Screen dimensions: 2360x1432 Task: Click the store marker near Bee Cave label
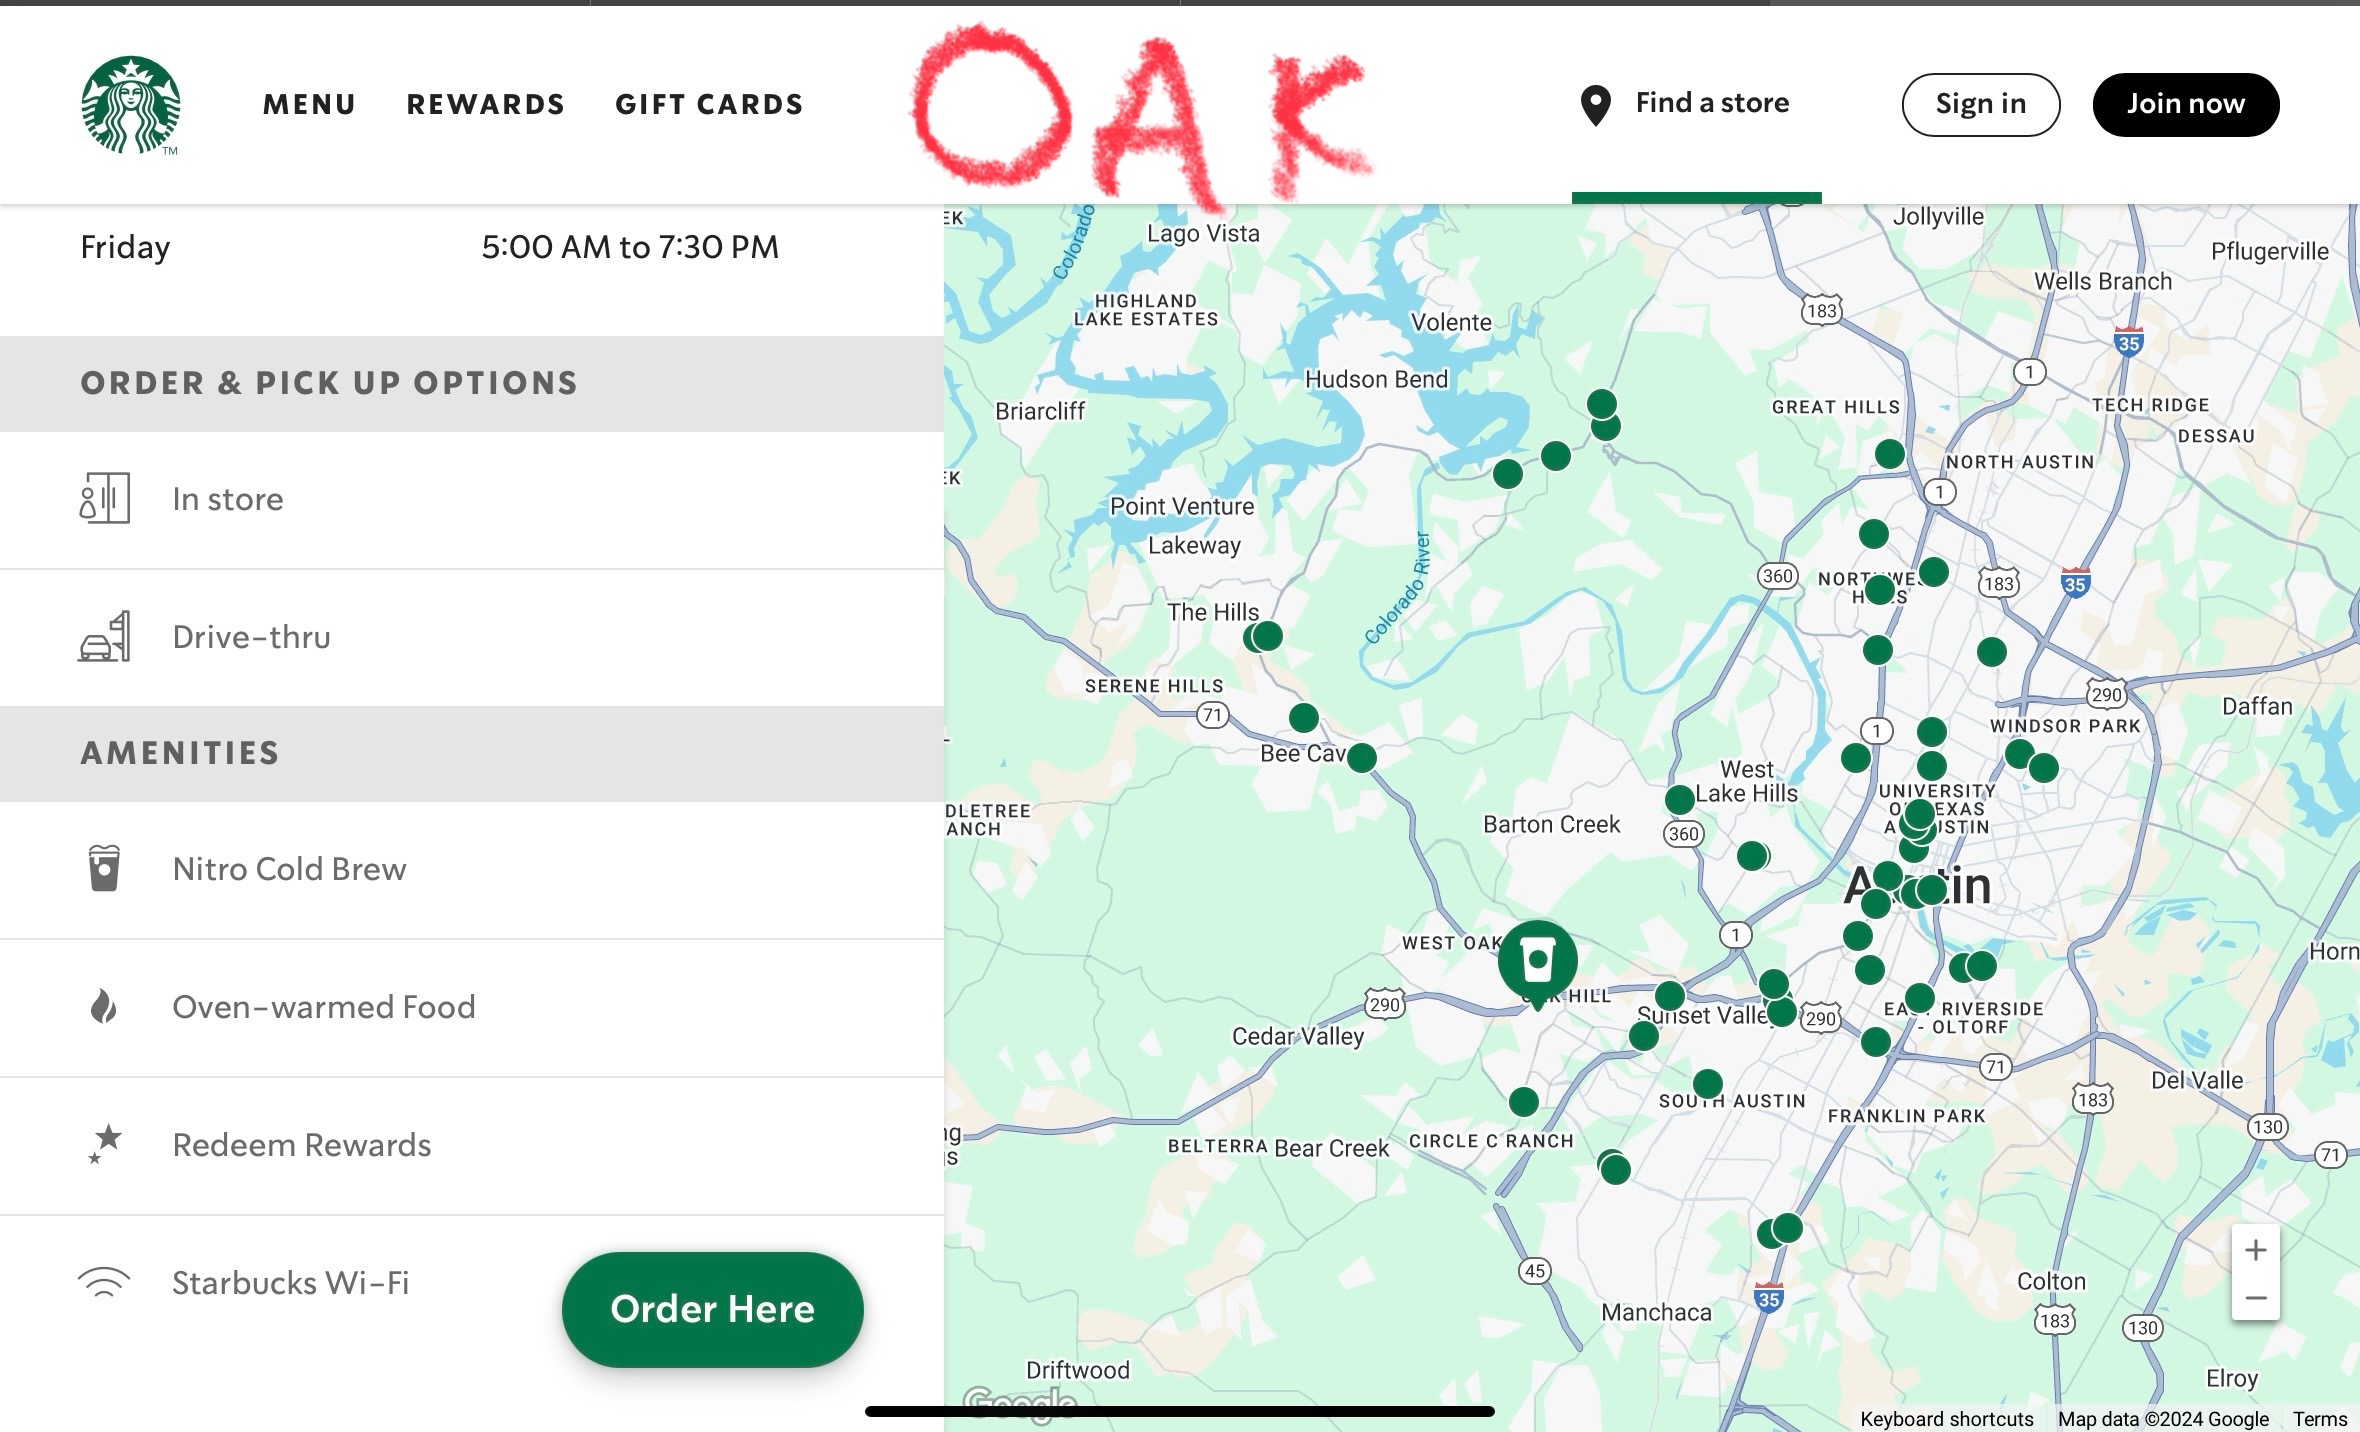tap(1362, 758)
